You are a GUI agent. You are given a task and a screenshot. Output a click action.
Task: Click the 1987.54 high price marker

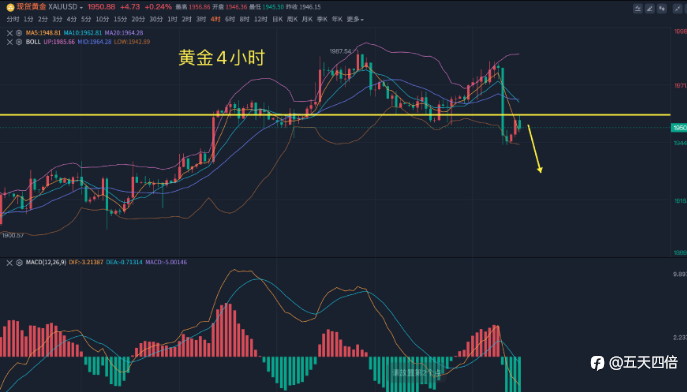(x=340, y=52)
